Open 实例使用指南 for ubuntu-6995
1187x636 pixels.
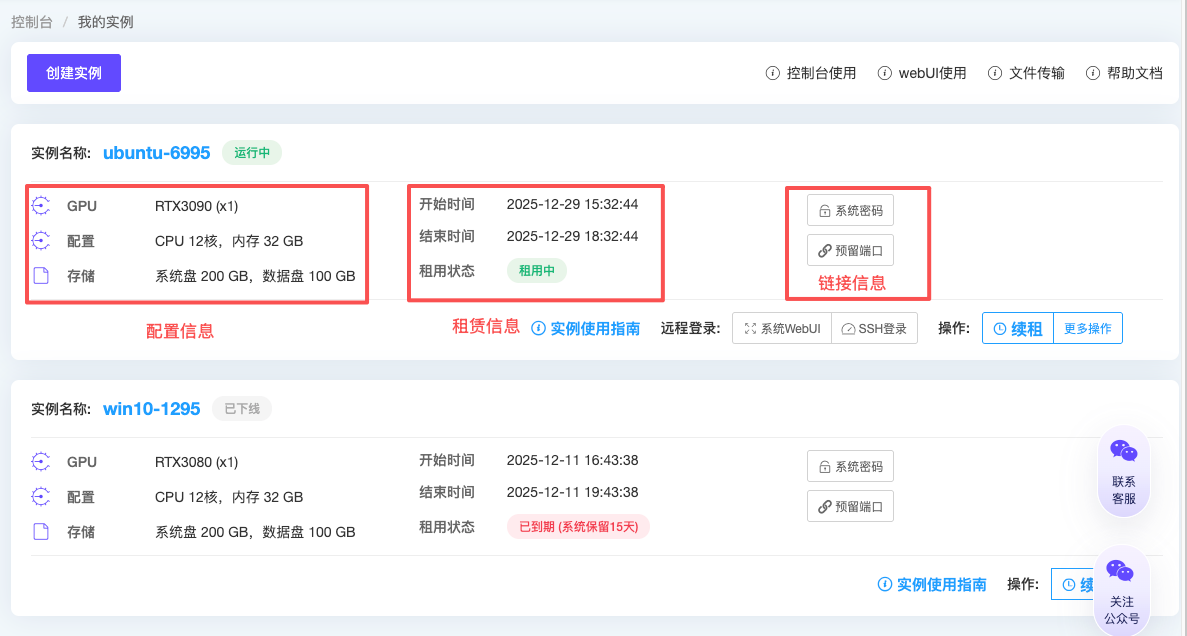[586, 329]
